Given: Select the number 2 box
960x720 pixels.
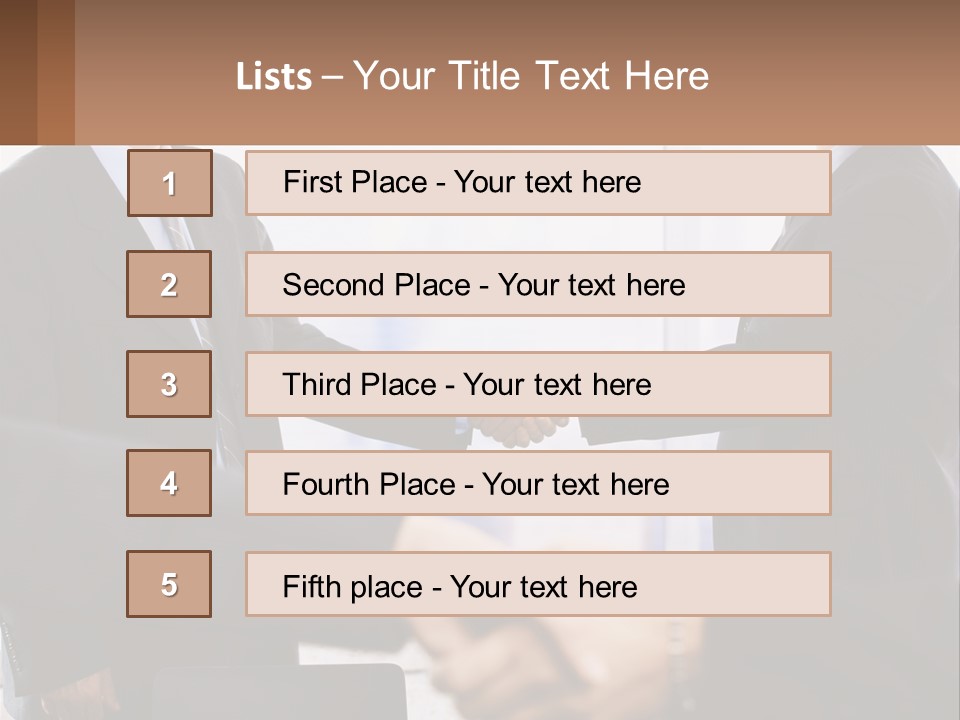Looking at the screenshot, I should tap(169, 284).
